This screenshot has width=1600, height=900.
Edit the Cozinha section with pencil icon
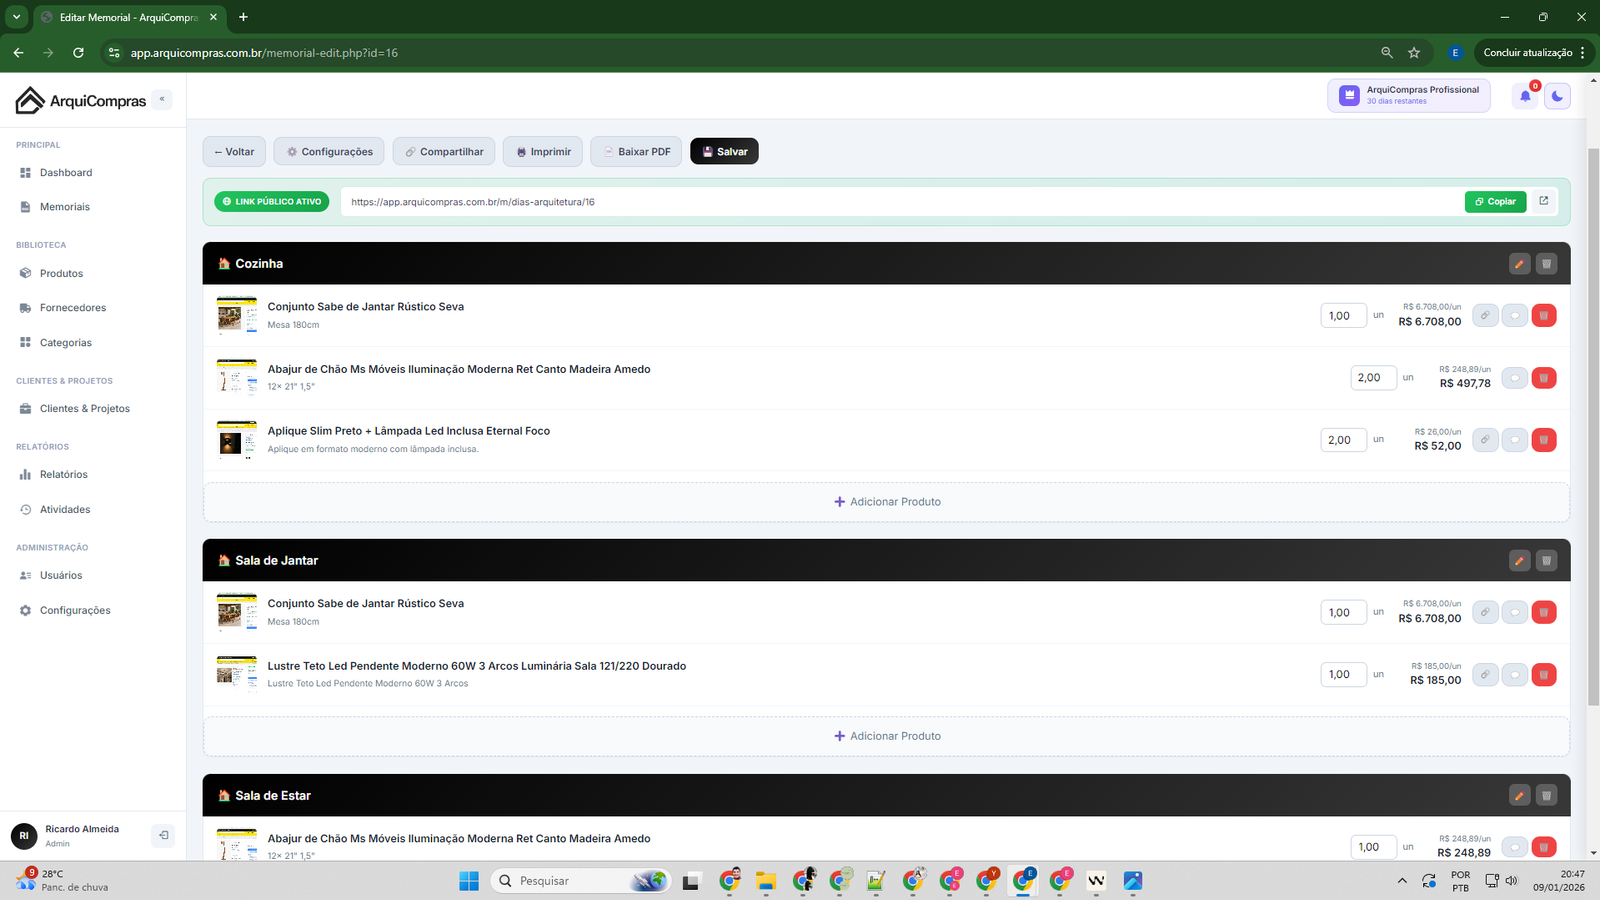tap(1519, 264)
